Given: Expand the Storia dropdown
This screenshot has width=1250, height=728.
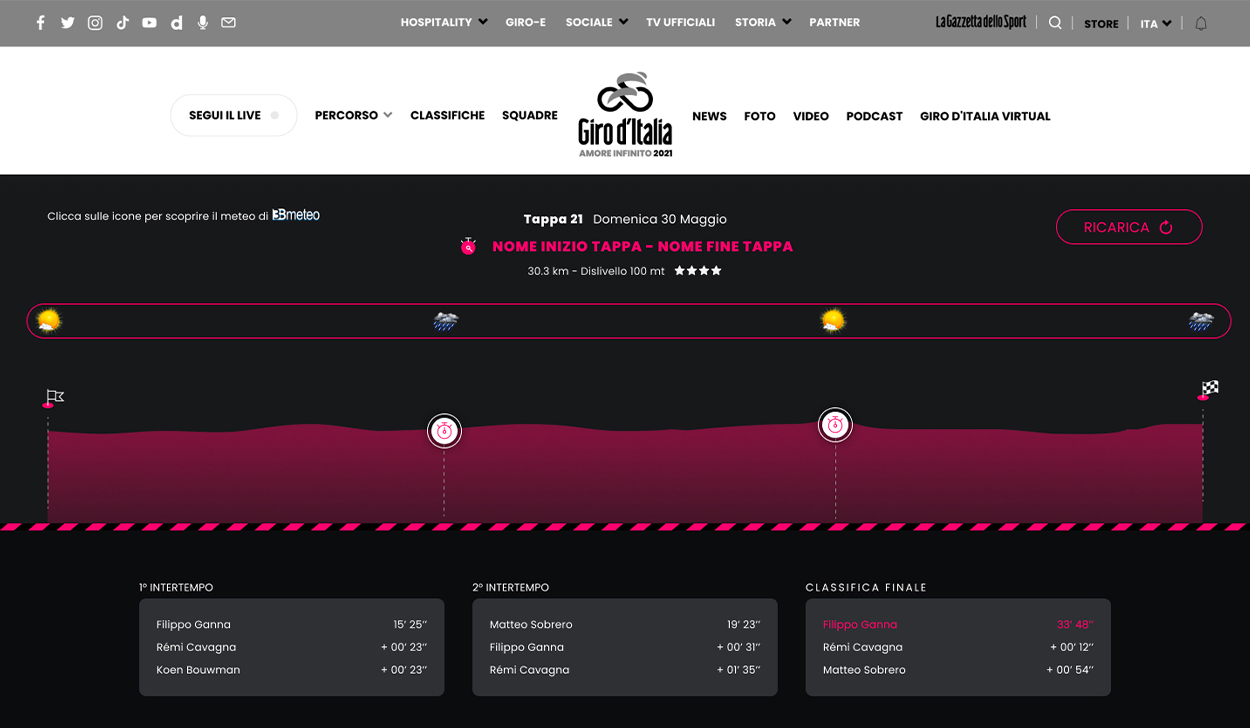Looking at the screenshot, I should pos(762,22).
